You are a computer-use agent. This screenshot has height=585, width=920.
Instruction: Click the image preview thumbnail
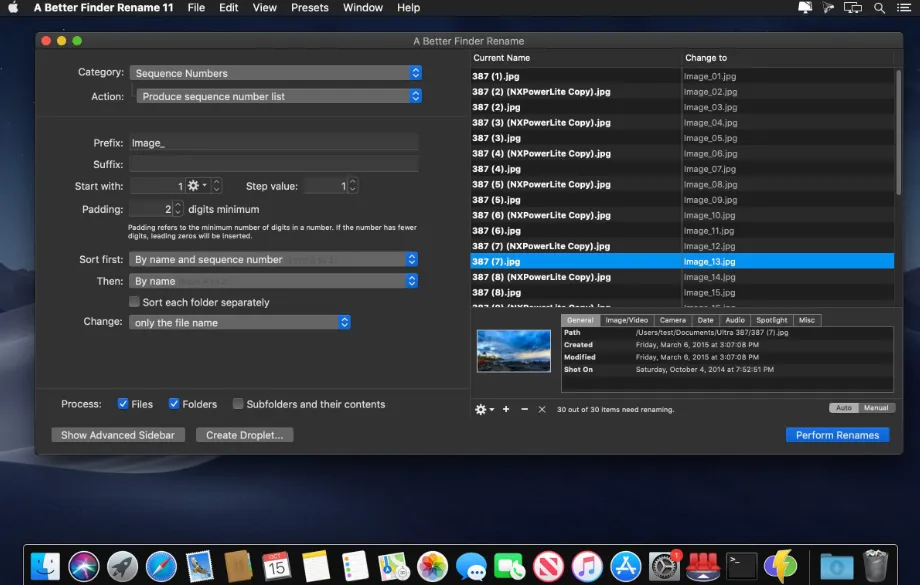pyautogui.click(x=513, y=351)
